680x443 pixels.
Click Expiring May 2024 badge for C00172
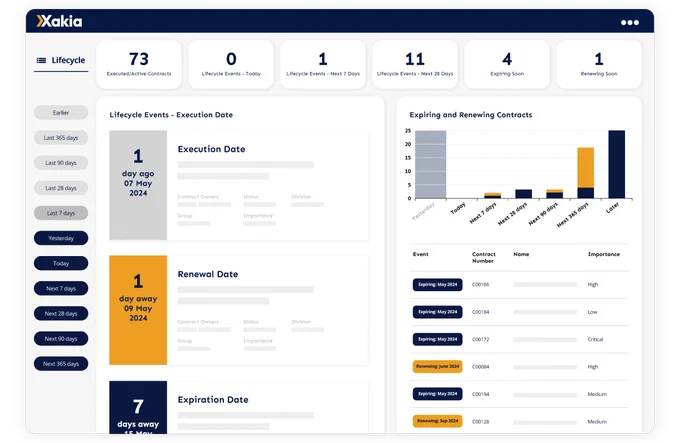click(437, 339)
